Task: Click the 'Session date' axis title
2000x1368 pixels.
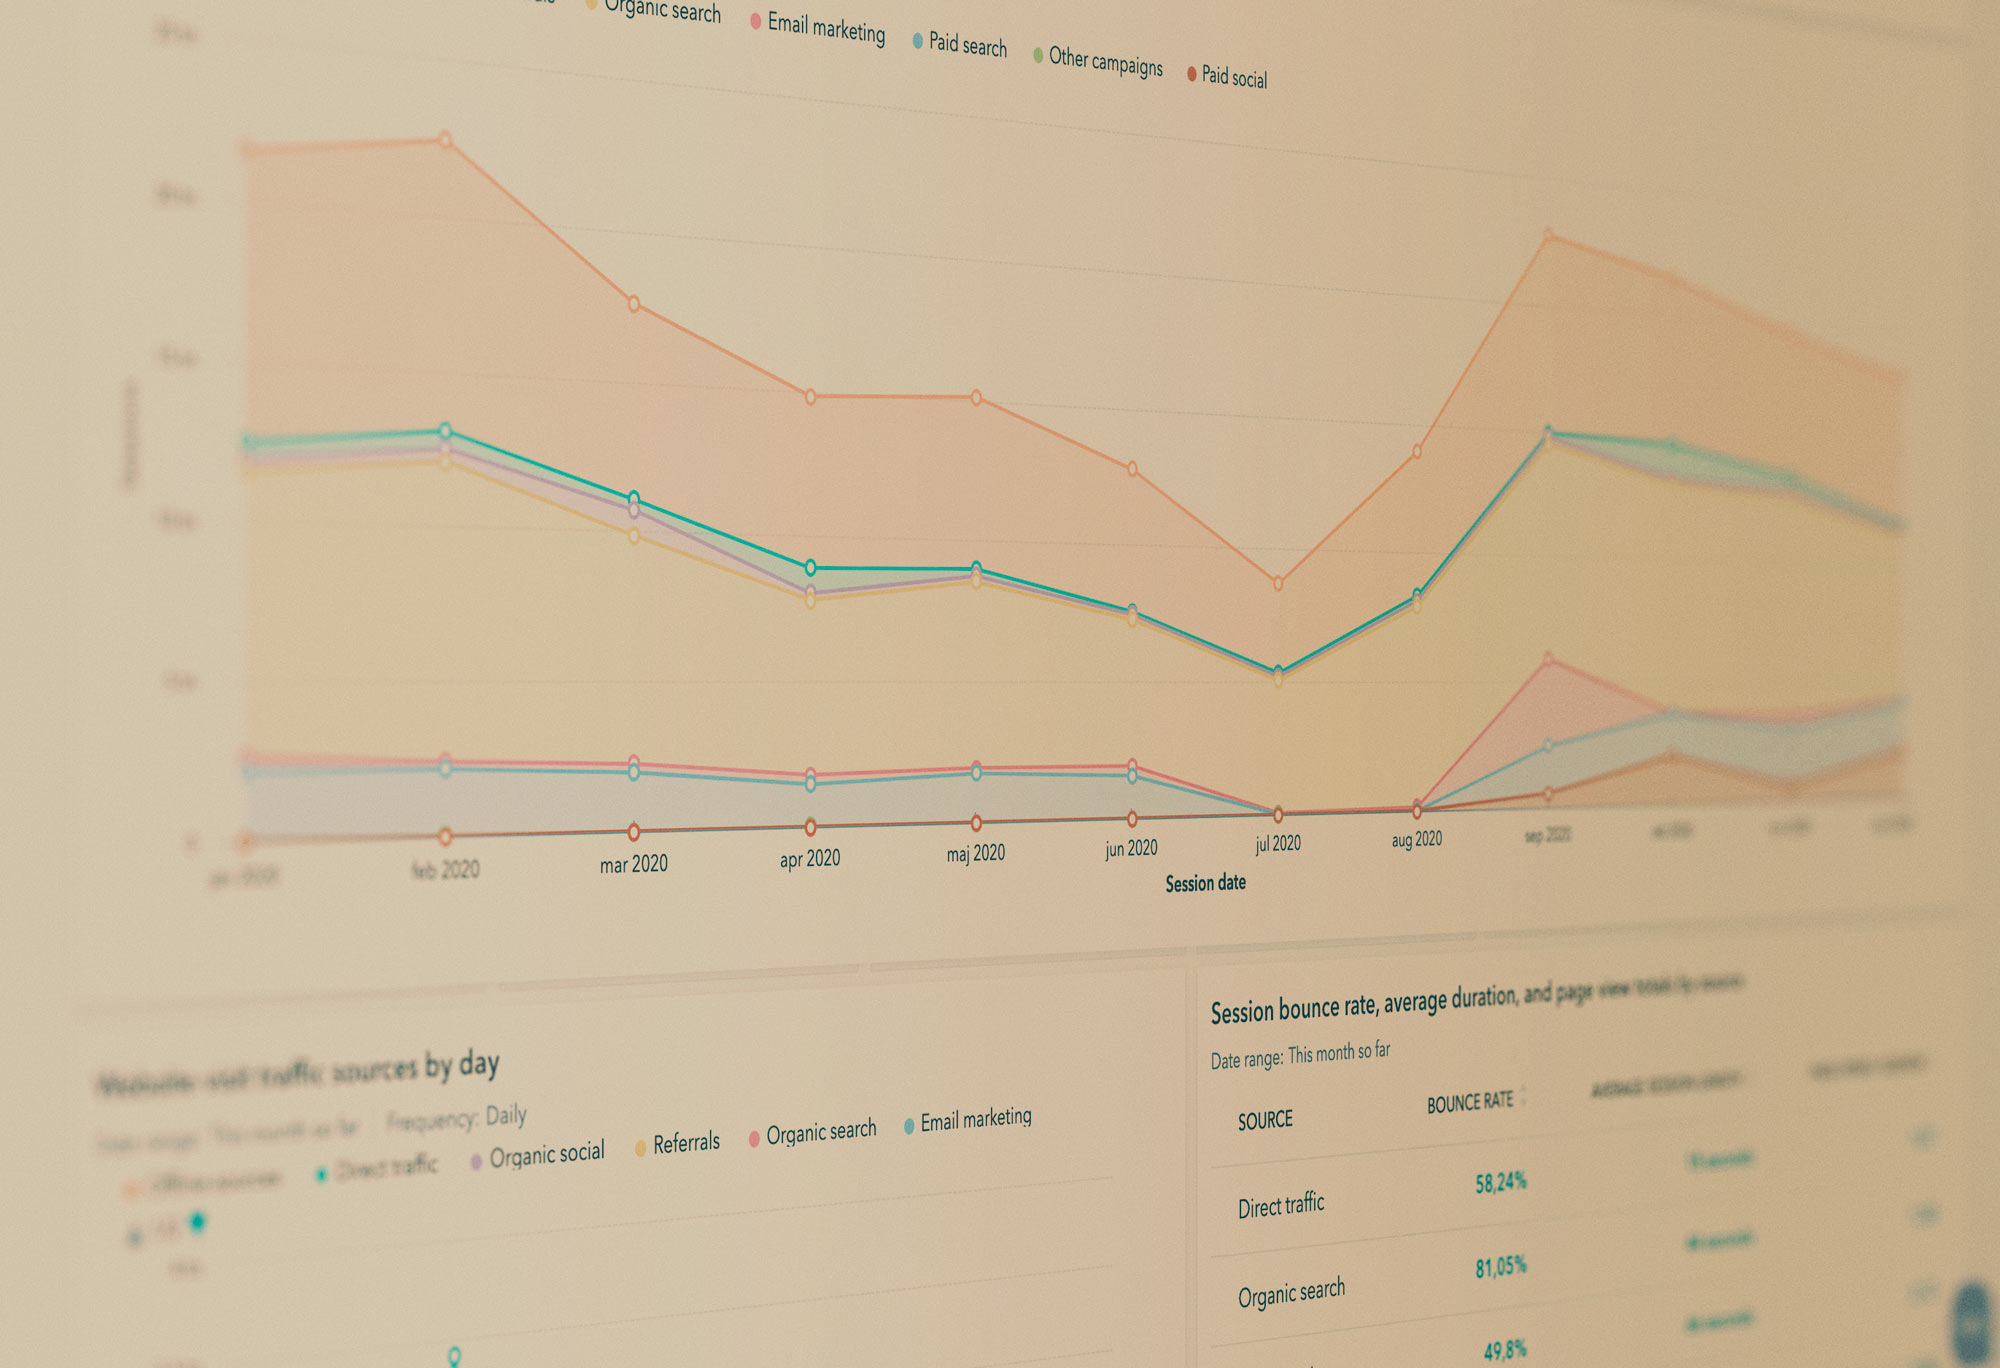Action: 1205,883
